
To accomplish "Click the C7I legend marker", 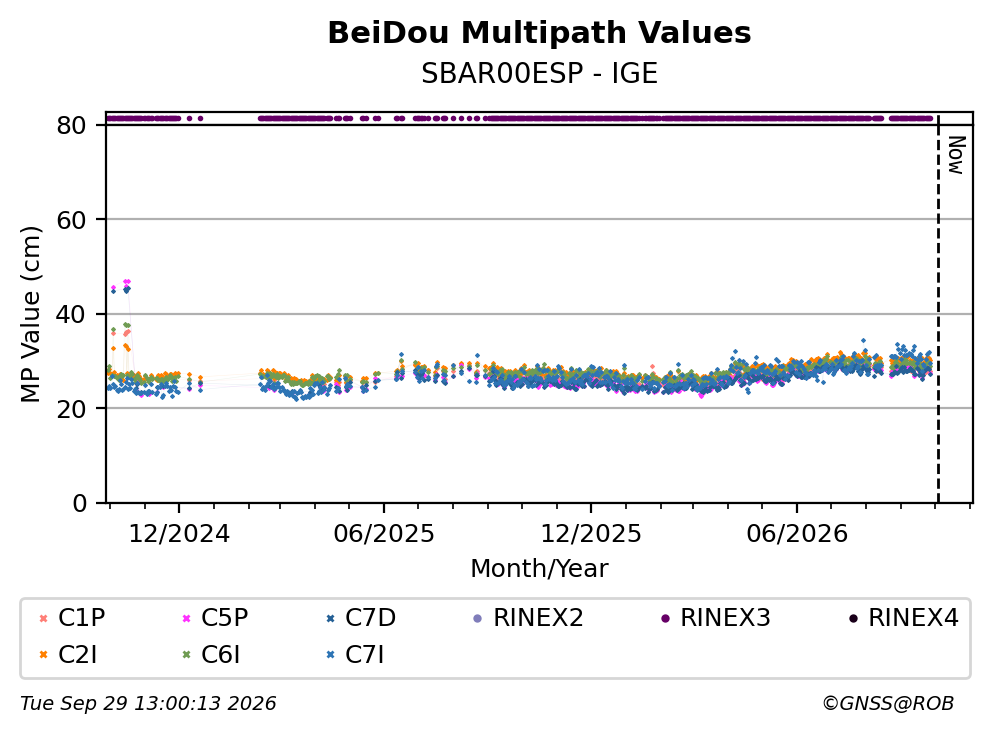I will click(330, 655).
